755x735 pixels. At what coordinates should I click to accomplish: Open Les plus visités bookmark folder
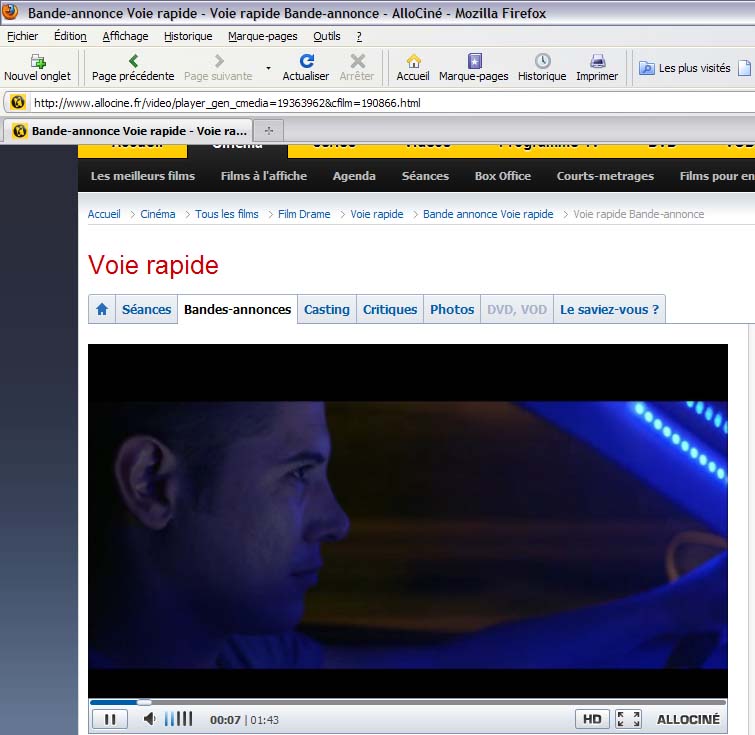click(x=685, y=68)
